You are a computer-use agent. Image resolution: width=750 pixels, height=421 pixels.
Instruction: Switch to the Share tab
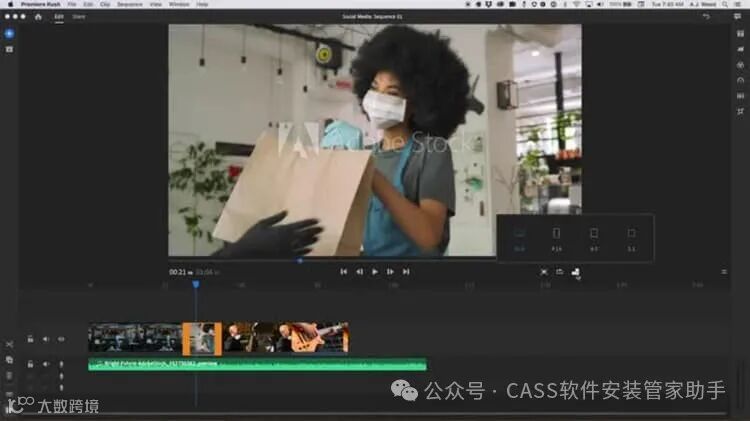79,17
